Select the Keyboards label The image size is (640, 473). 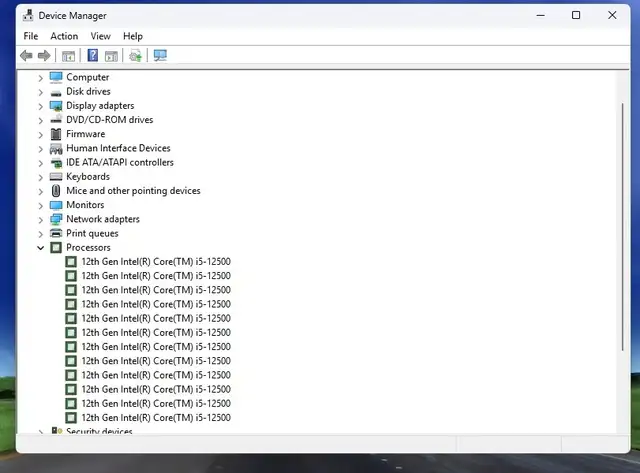point(88,177)
